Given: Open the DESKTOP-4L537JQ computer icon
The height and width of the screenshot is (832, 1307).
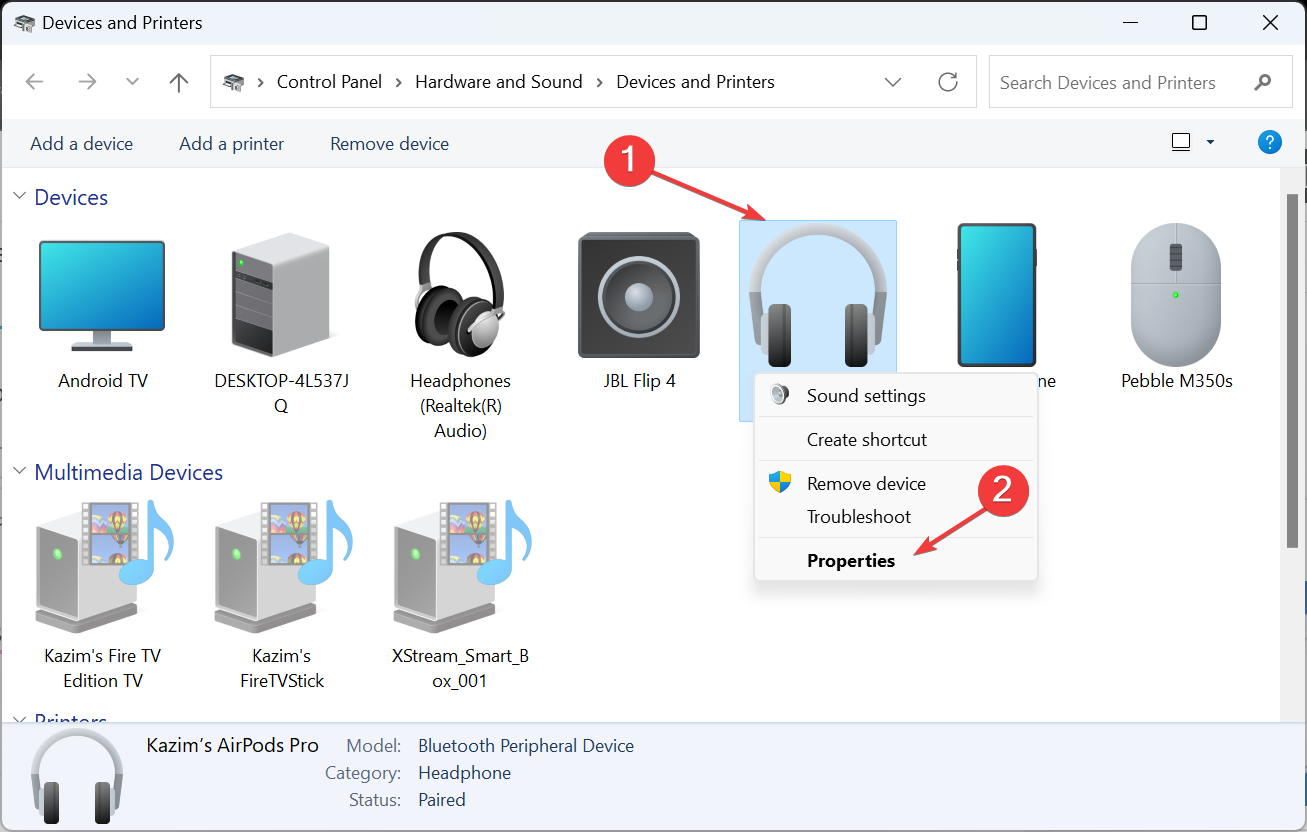Looking at the screenshot, I should click(281, 293).
